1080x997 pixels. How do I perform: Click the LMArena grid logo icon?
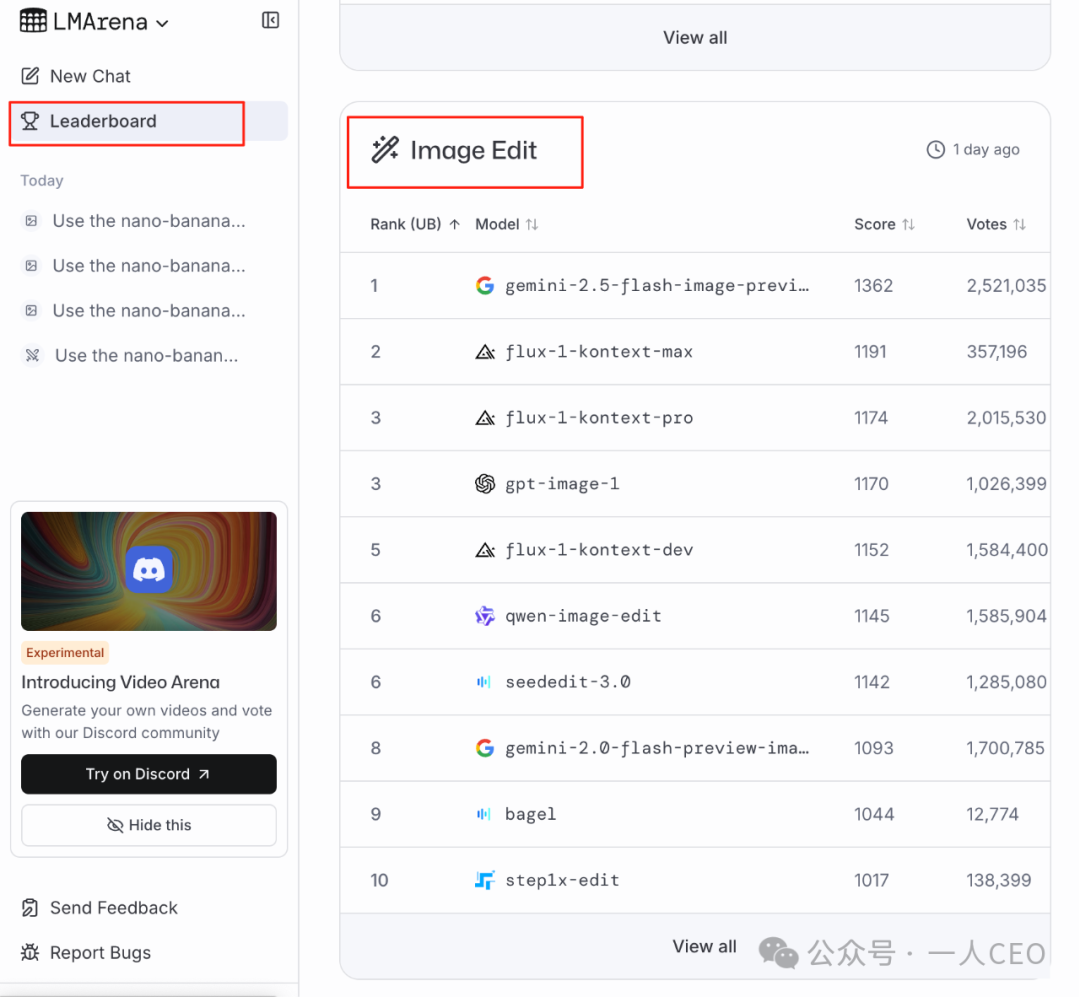coord(33,21)
